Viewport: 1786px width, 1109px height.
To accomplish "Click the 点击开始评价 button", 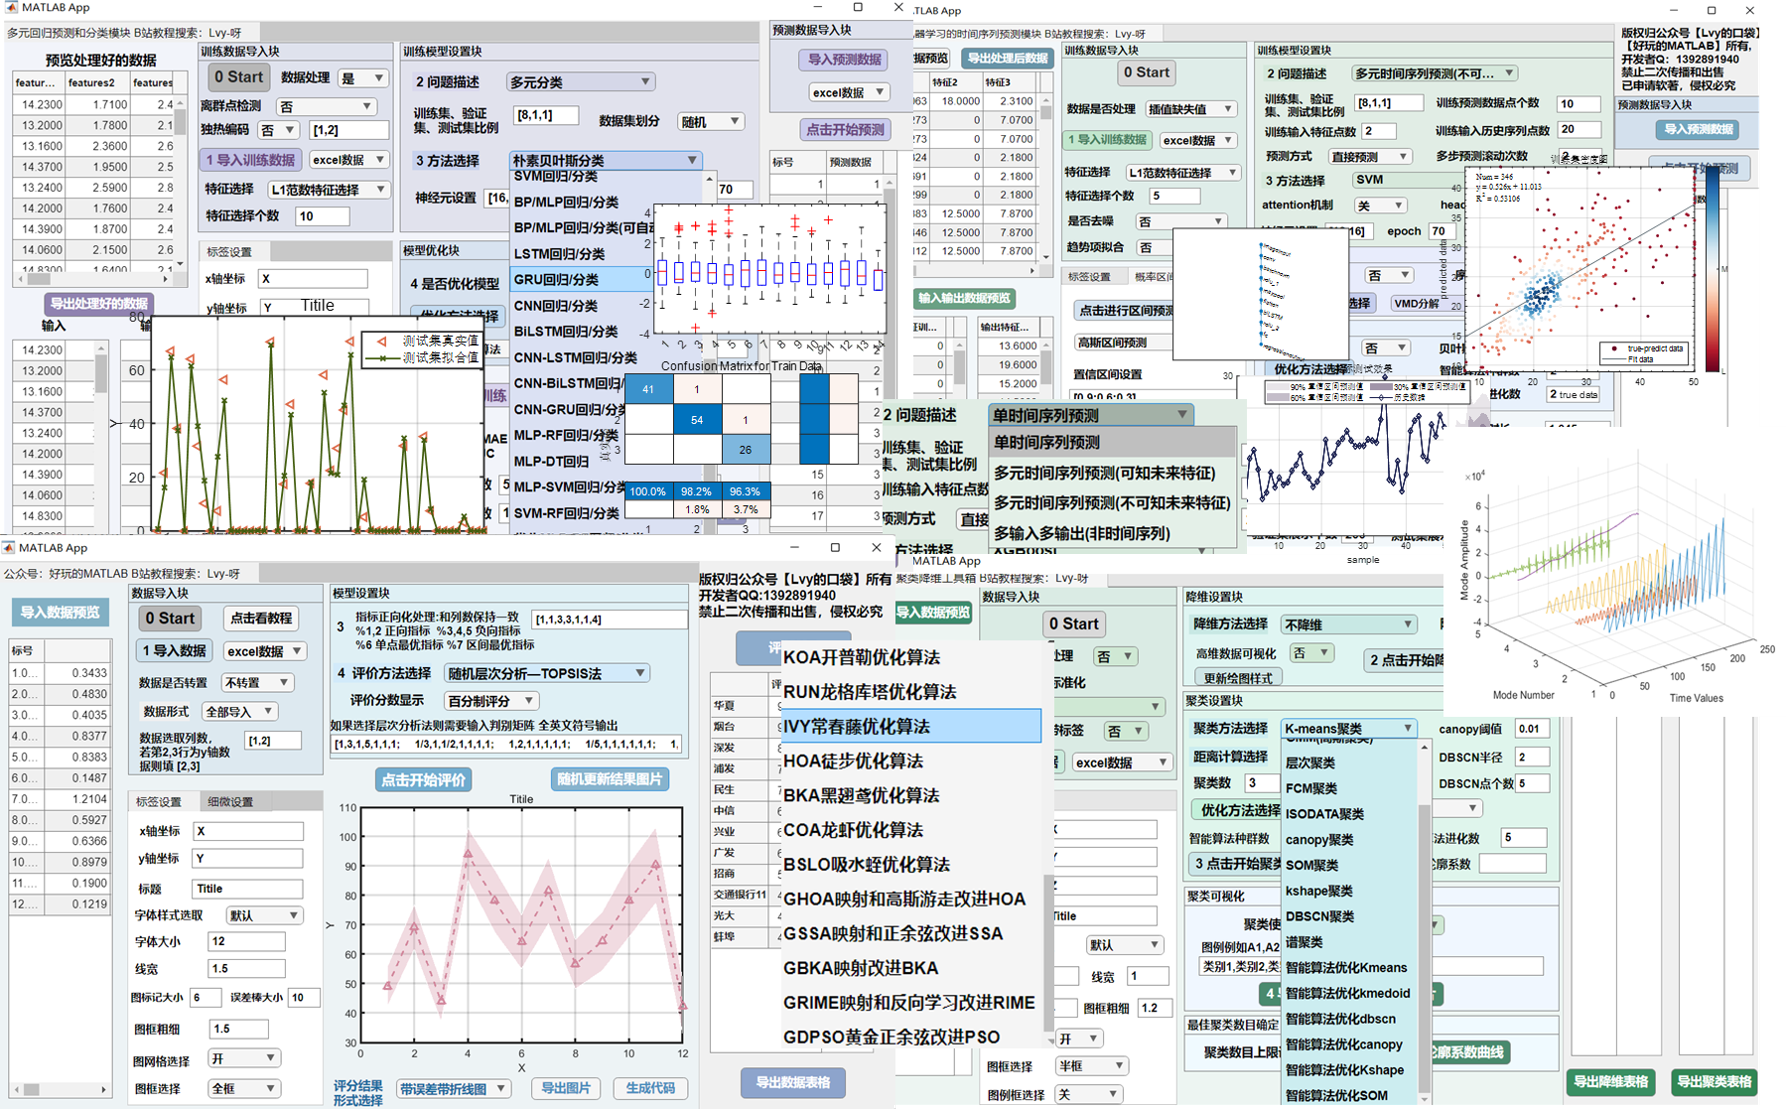I will coord(424,780).
